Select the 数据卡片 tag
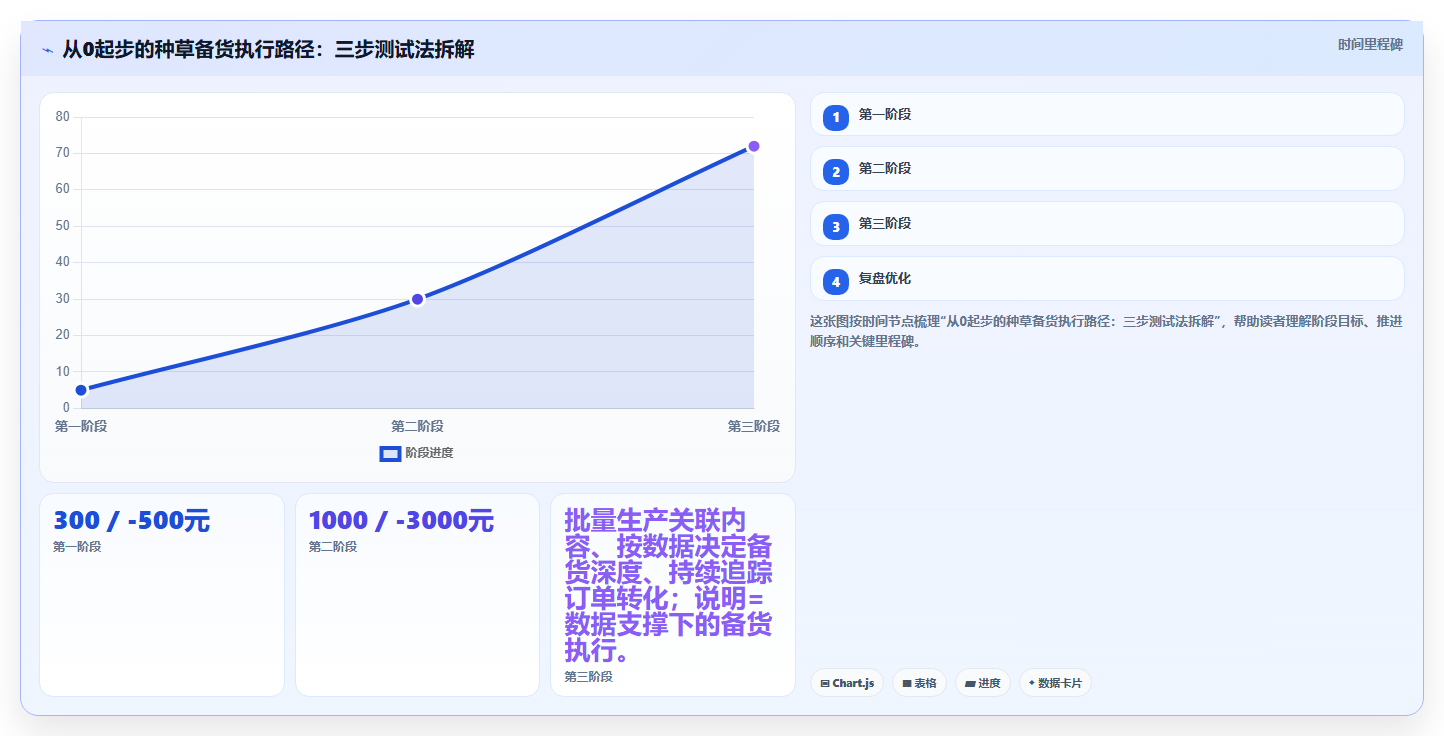1444x736 pixels. [x=1055, y=683]
